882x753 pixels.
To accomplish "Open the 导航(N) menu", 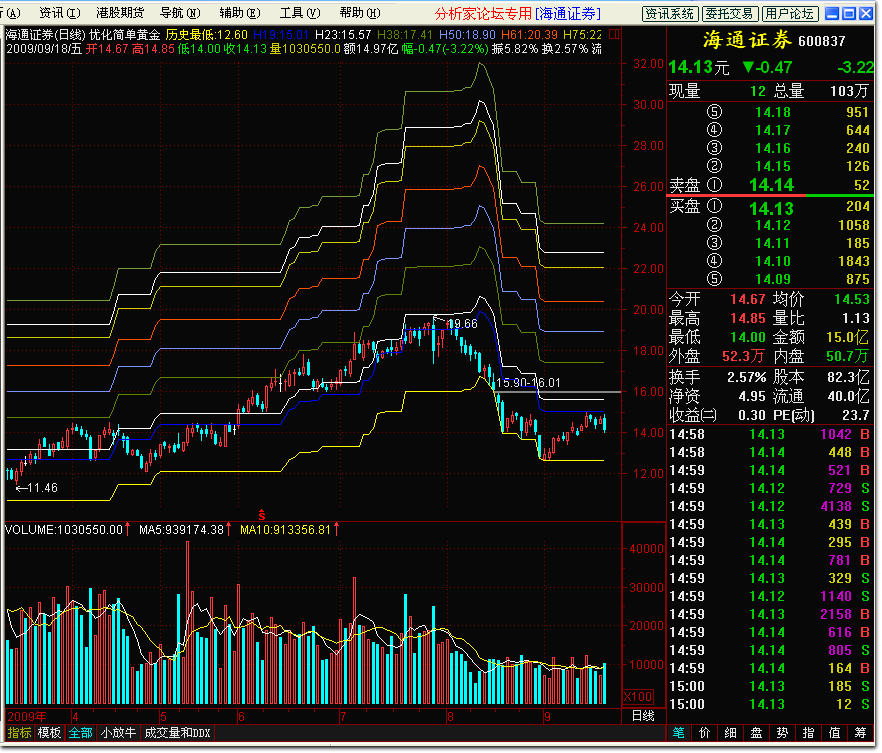I will pyautogui.click(x=180, y=13).
